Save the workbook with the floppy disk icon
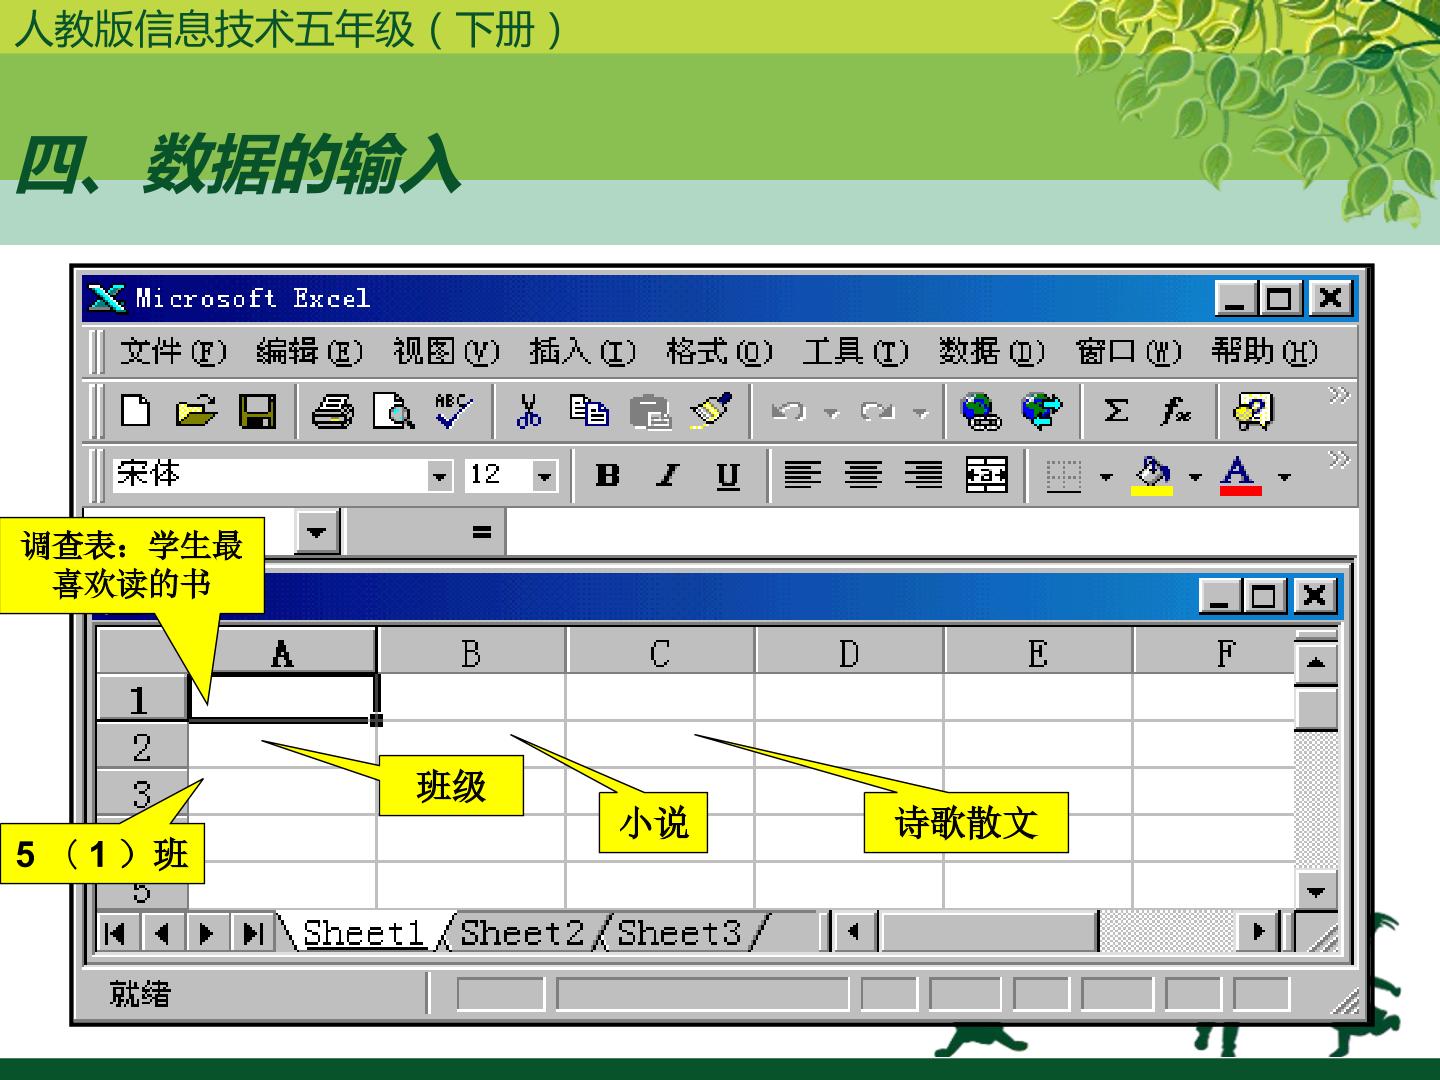Image resolution: width=1440 pixels, height=1080 pixels. tap(257, 411)
